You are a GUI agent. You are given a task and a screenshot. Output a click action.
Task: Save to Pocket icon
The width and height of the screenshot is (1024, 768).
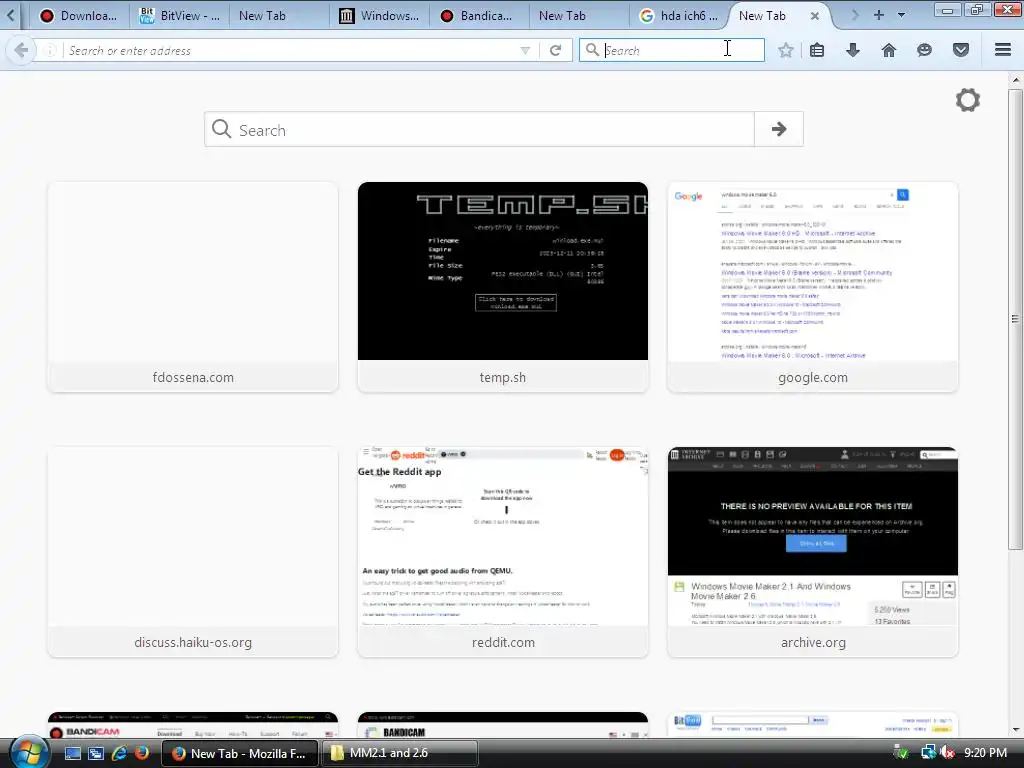[961, 50]
